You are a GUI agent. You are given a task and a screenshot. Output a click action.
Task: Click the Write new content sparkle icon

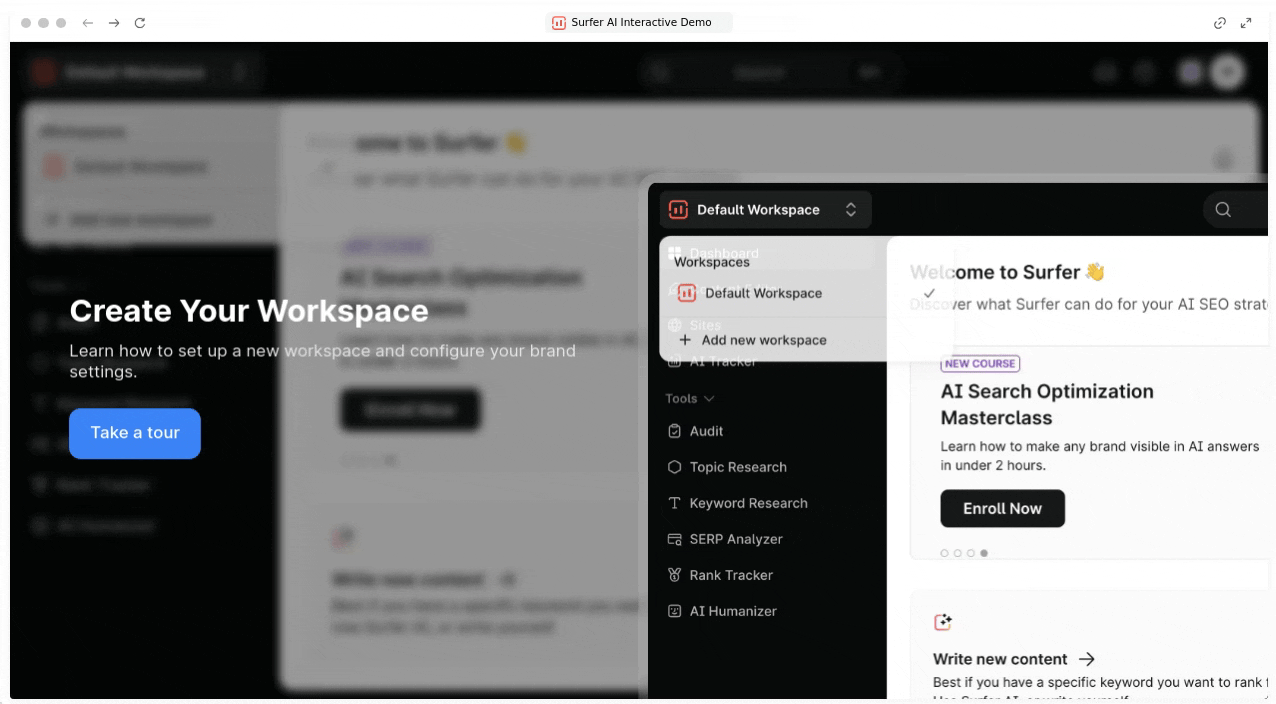click(x=943, y=622)
